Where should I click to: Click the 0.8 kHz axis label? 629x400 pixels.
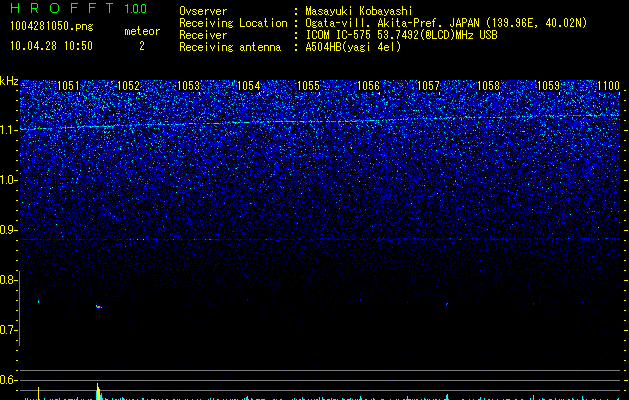click(x=8, y=280)
